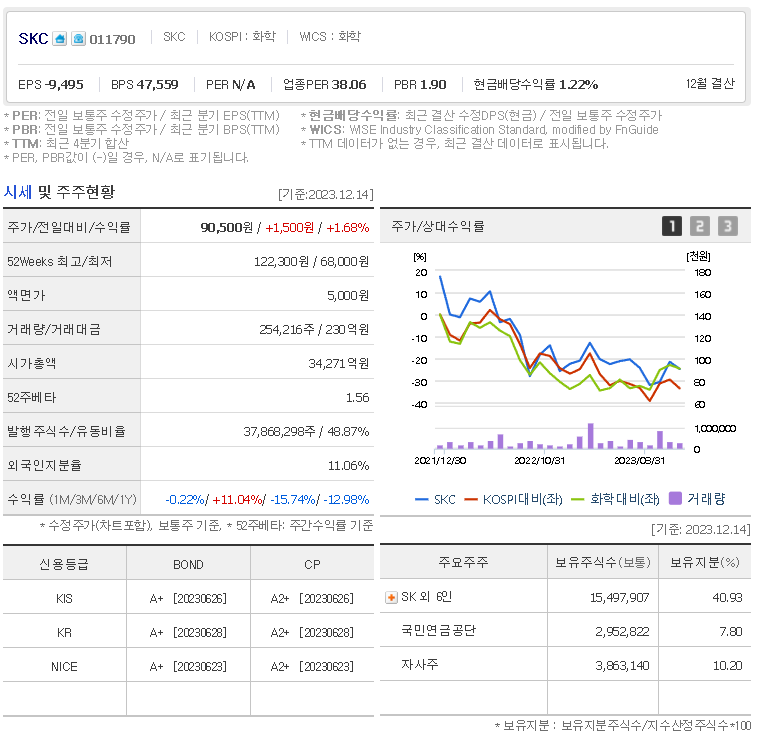Select the BPS 47,559 value

click(x=145, y=85)
